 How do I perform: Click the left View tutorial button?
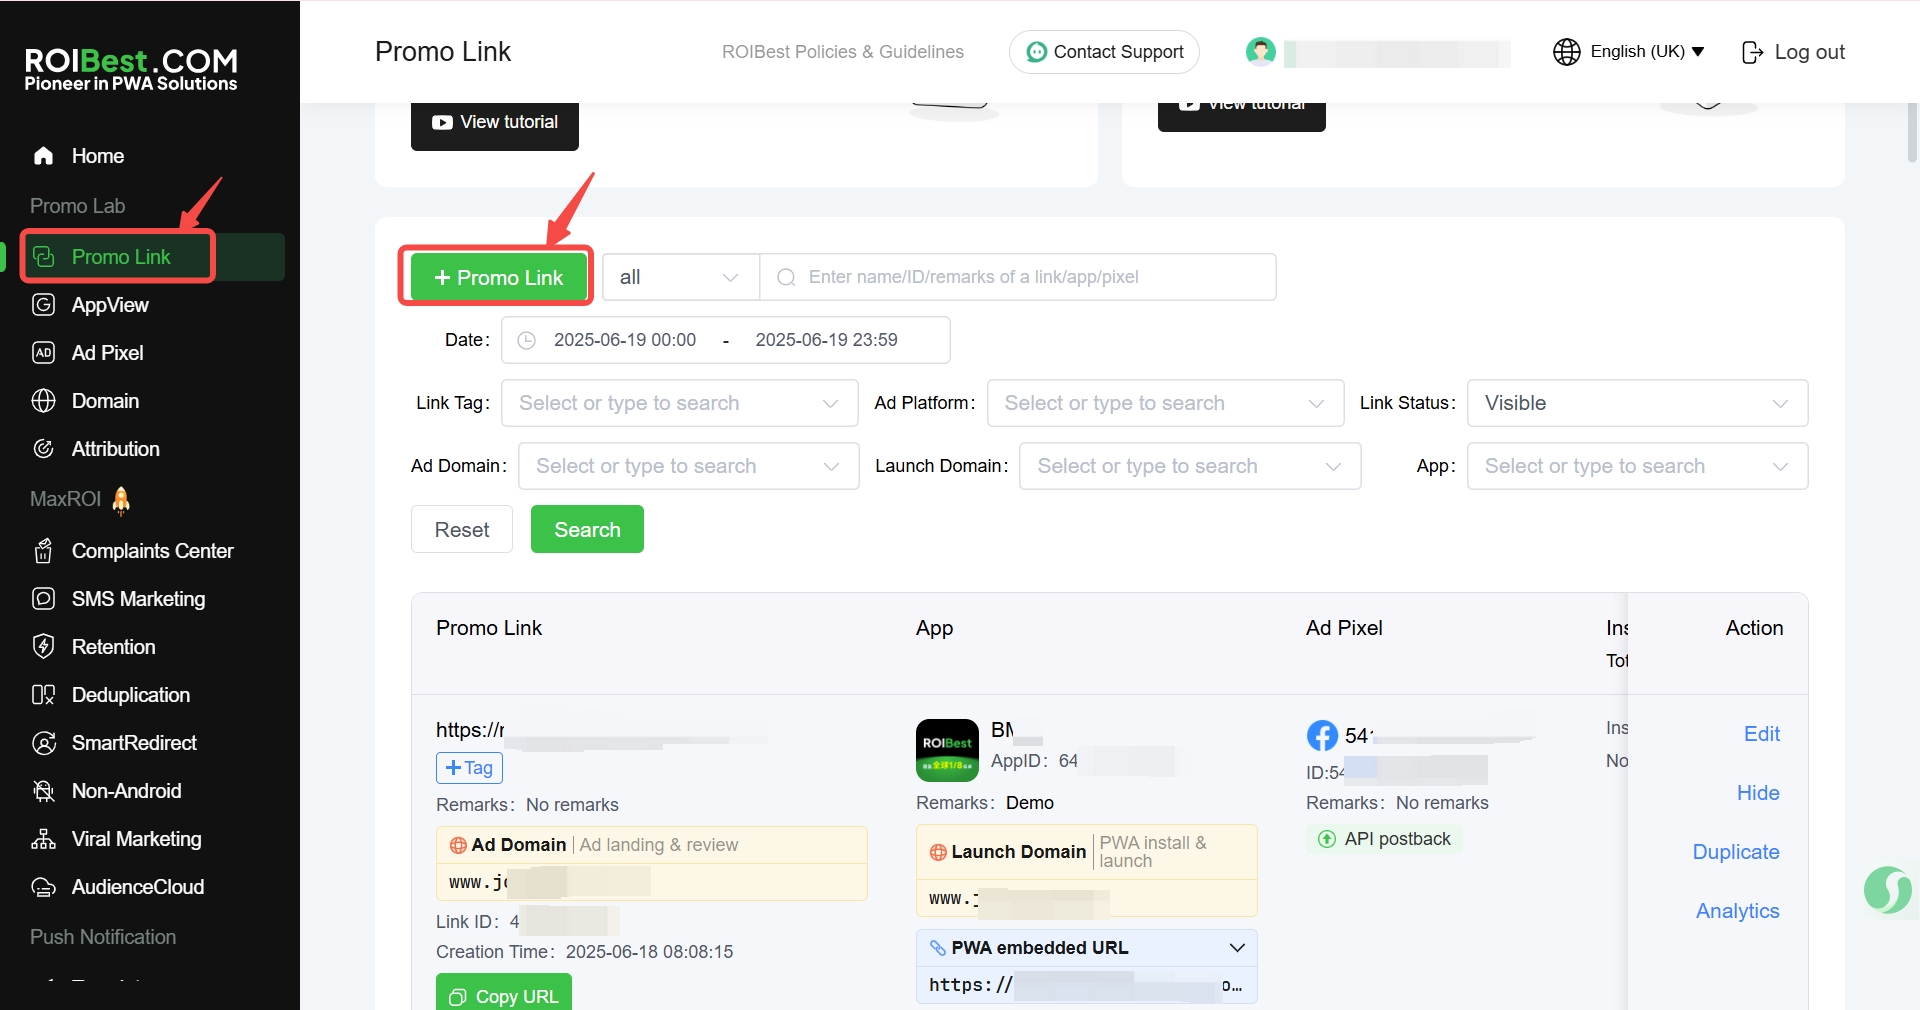pyautogui.click(x=495, y=123)
